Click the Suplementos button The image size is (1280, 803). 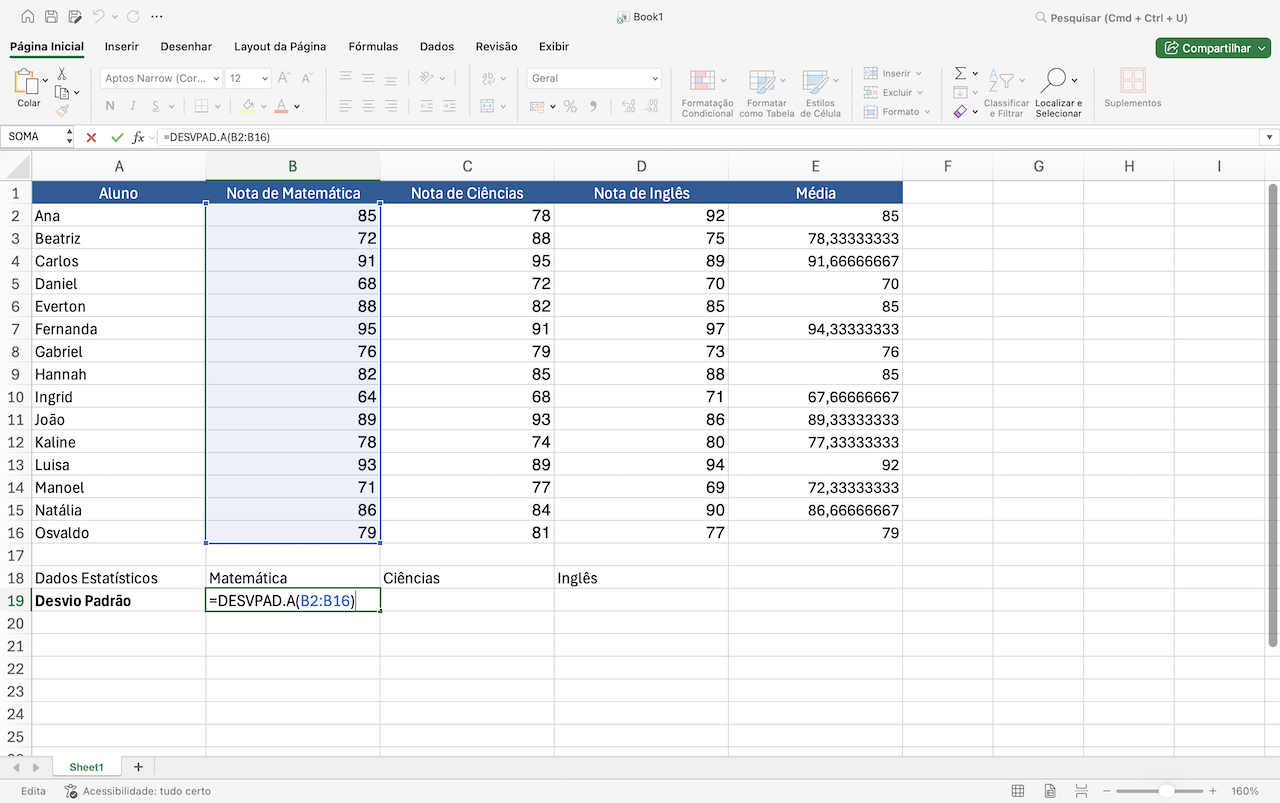[x=1133, y=89]
